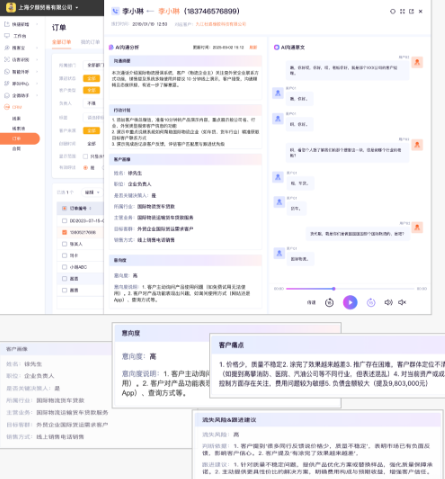Open the 编辑 dropdown above order list

pyautogui.click(x=92, y=192)
